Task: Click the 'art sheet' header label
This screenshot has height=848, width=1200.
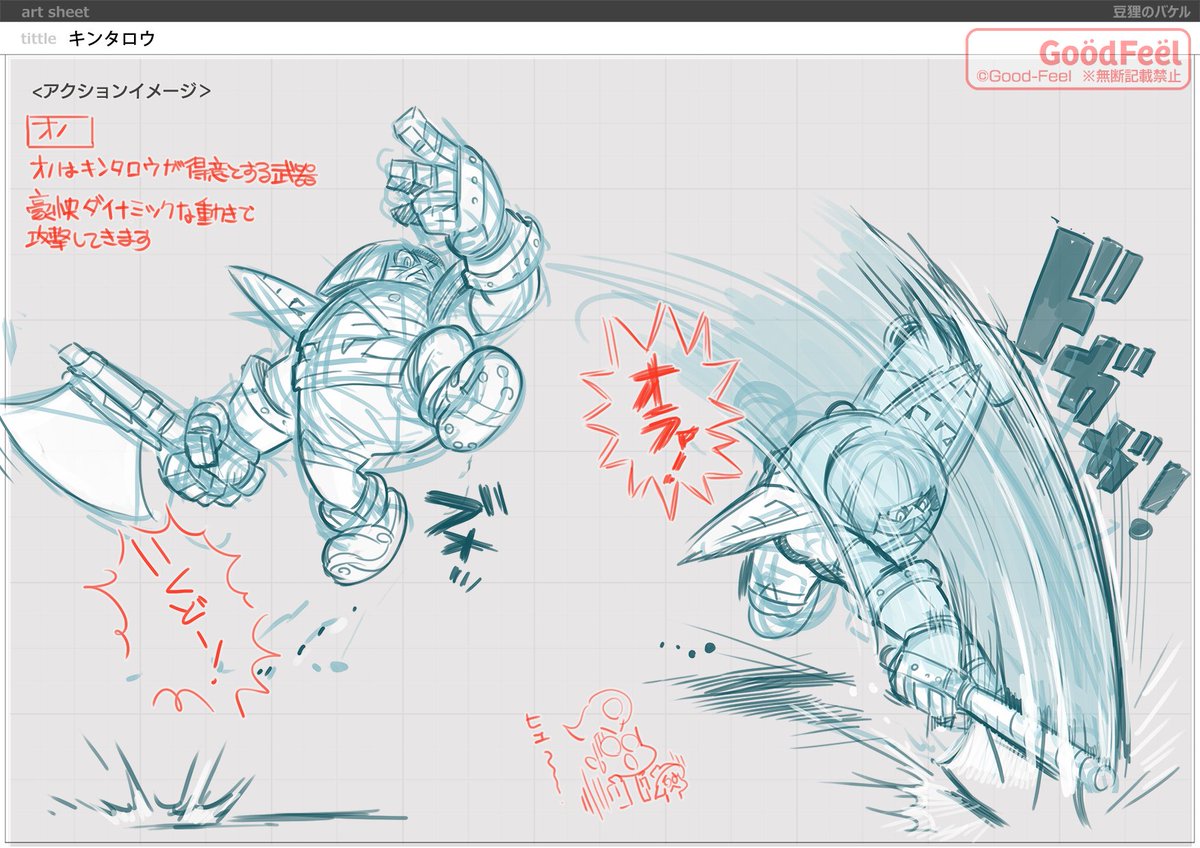Action: click(55, 12)
